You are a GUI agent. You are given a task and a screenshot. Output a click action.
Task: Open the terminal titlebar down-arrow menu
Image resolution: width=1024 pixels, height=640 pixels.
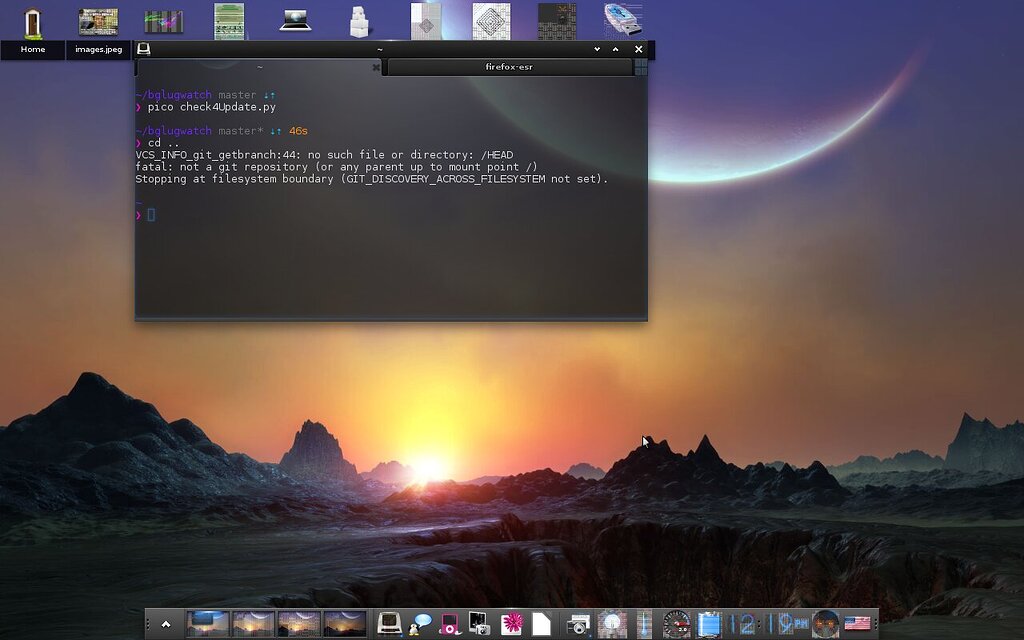coord(597,48)
